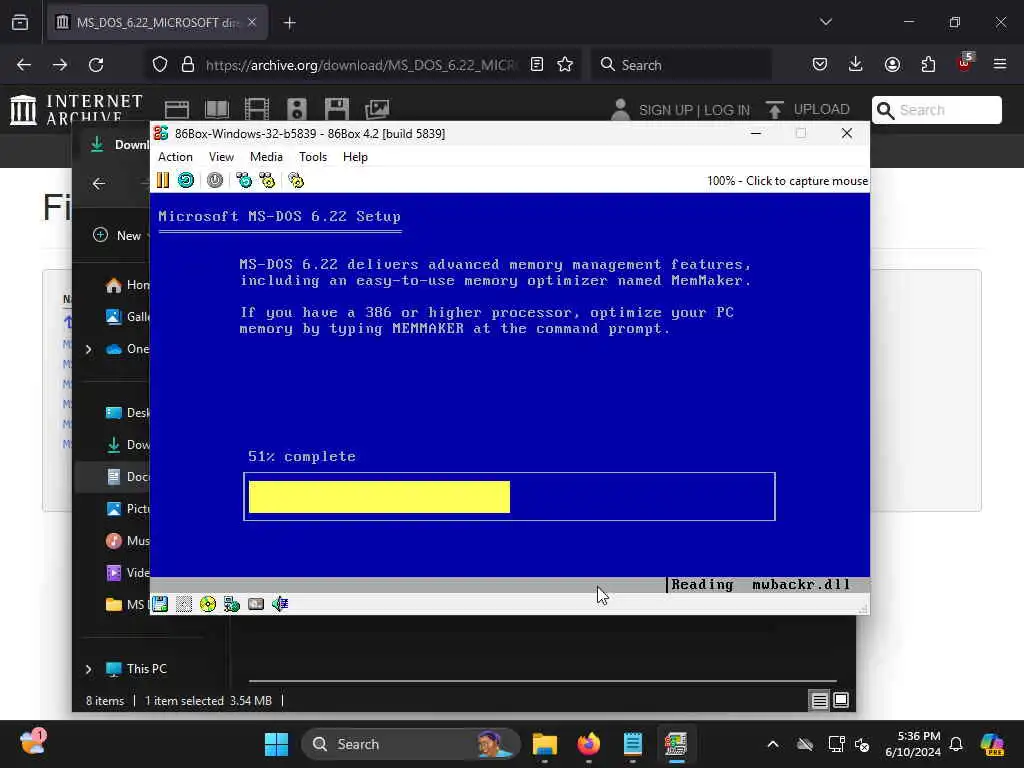1024x768 pixels.
Task: Open the Action menu in 86Box
Action: point(175,157)
